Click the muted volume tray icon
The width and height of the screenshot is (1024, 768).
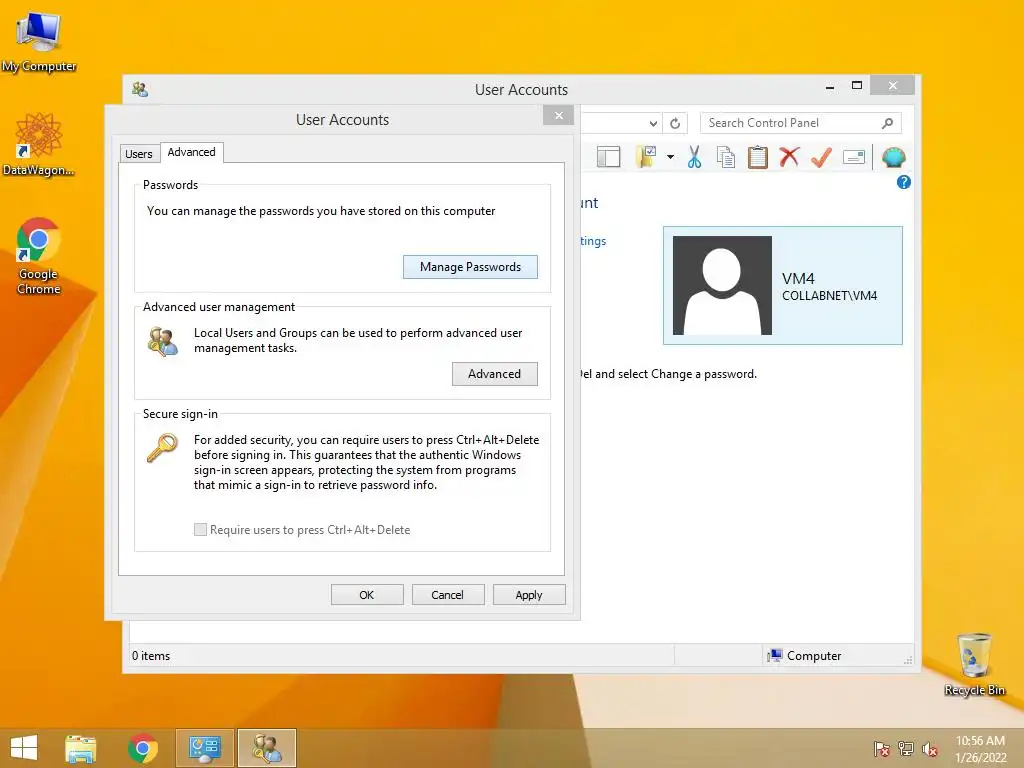click(x=930, y=749)
